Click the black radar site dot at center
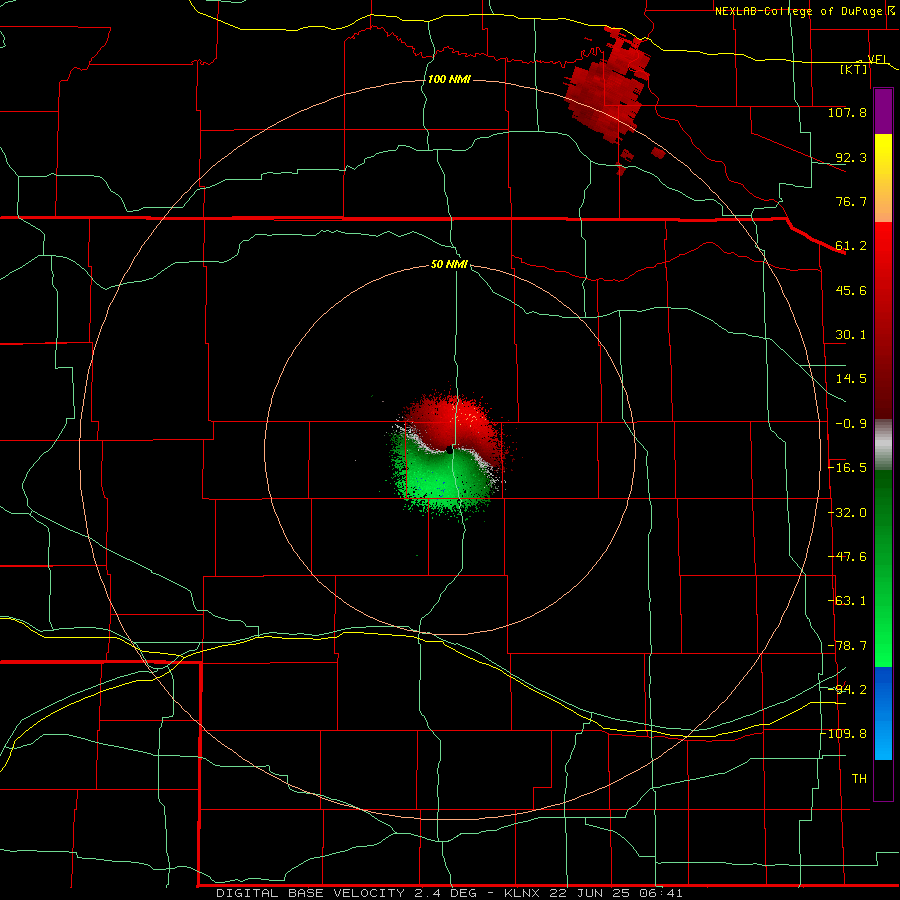The height and width of the screenshot is (900, 900). click(x=449, y=451)
